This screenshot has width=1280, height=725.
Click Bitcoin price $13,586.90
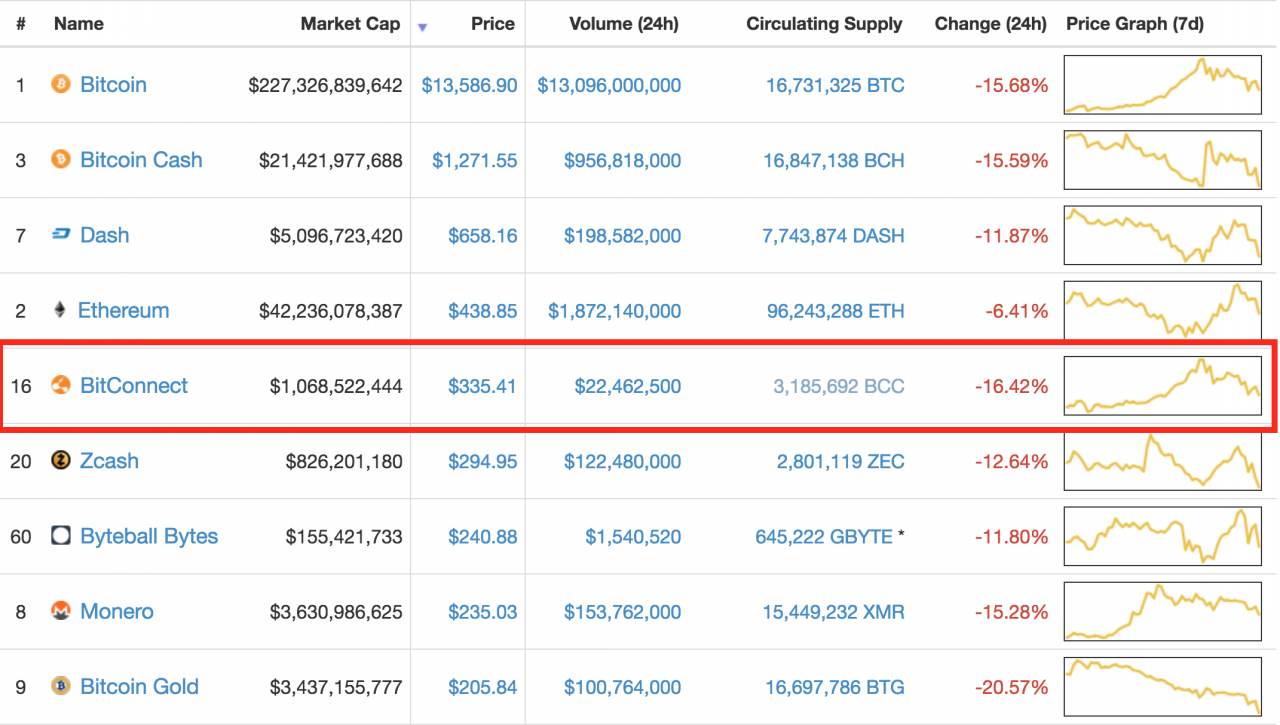pyautogui.click(x=469, y=85)
